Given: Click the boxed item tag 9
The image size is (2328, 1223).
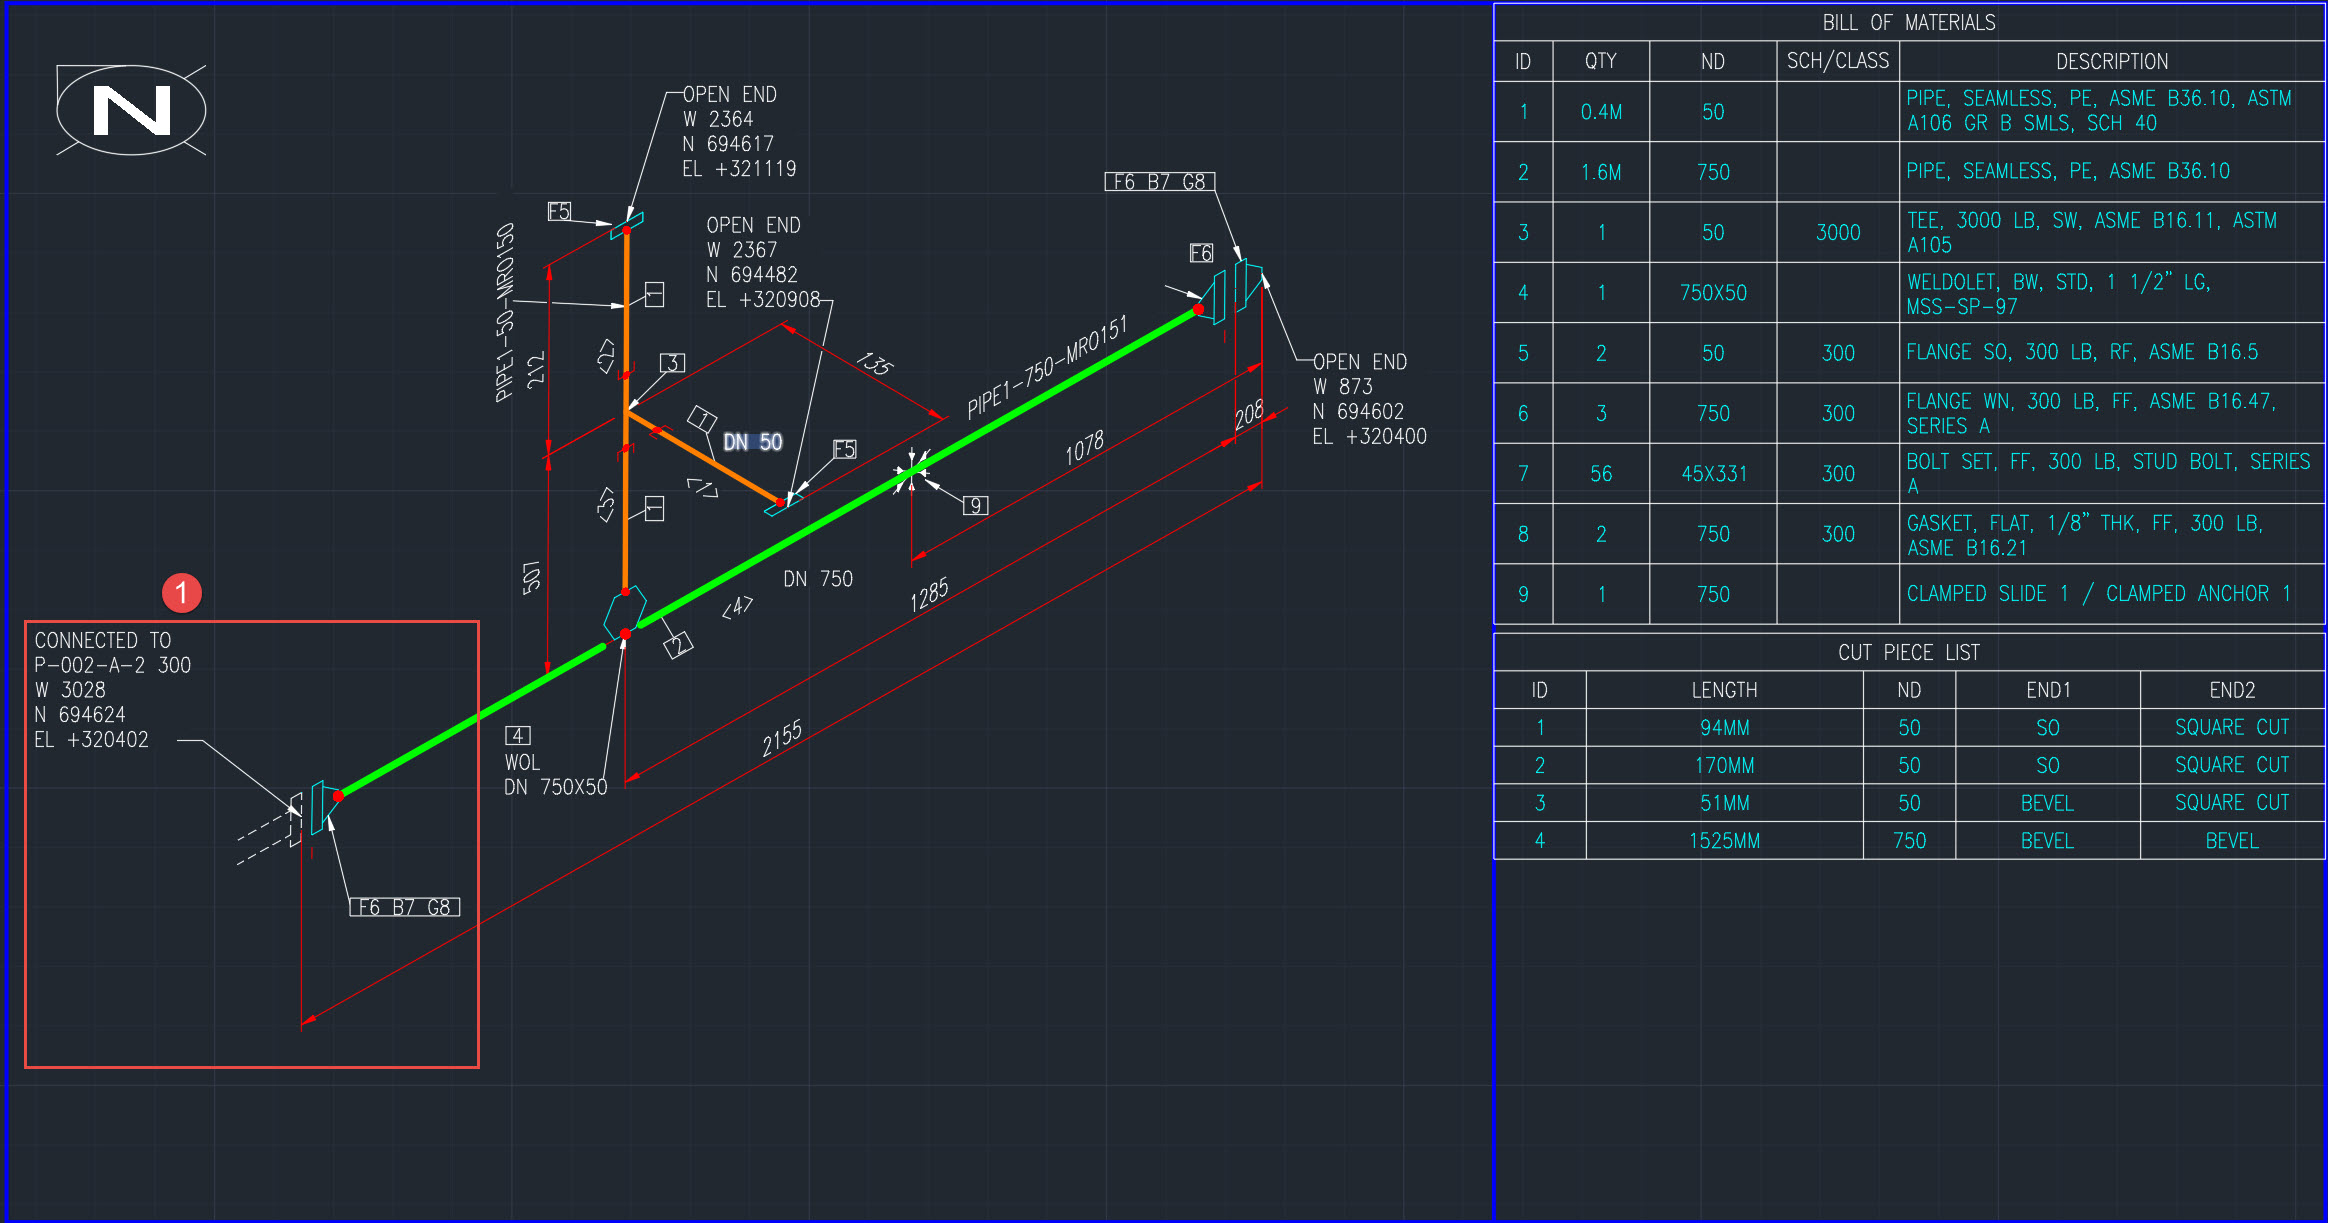Looking at the screenshot, I should pyautogui.click(x=975, y=506).
